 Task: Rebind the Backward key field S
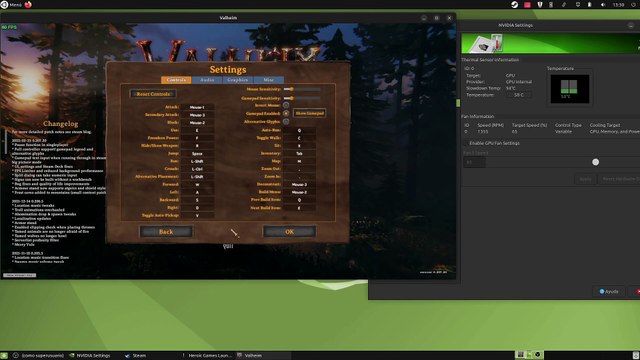coord(197,200)
